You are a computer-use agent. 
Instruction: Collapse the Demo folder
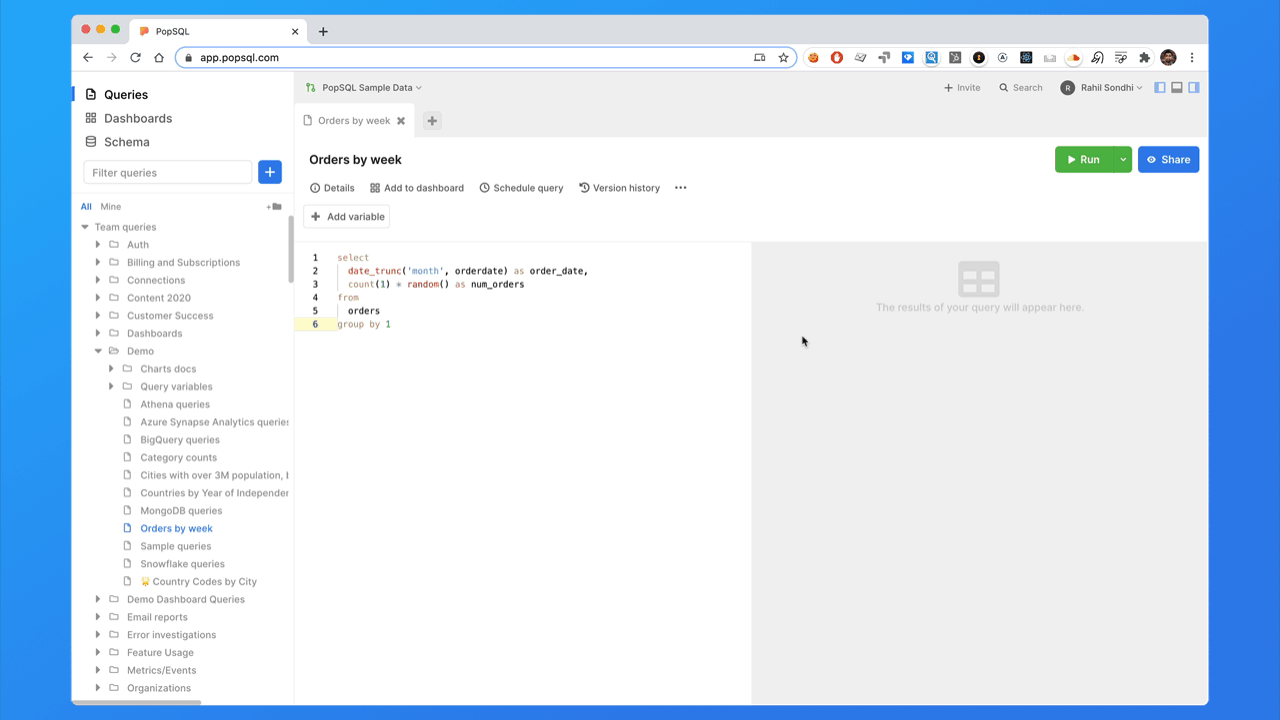pos(98,351)
